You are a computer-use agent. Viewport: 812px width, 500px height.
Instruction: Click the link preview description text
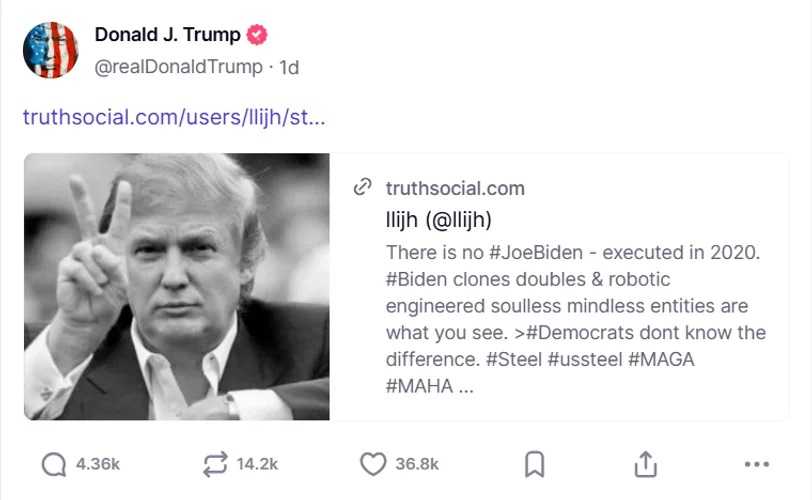tap(575, 319)
